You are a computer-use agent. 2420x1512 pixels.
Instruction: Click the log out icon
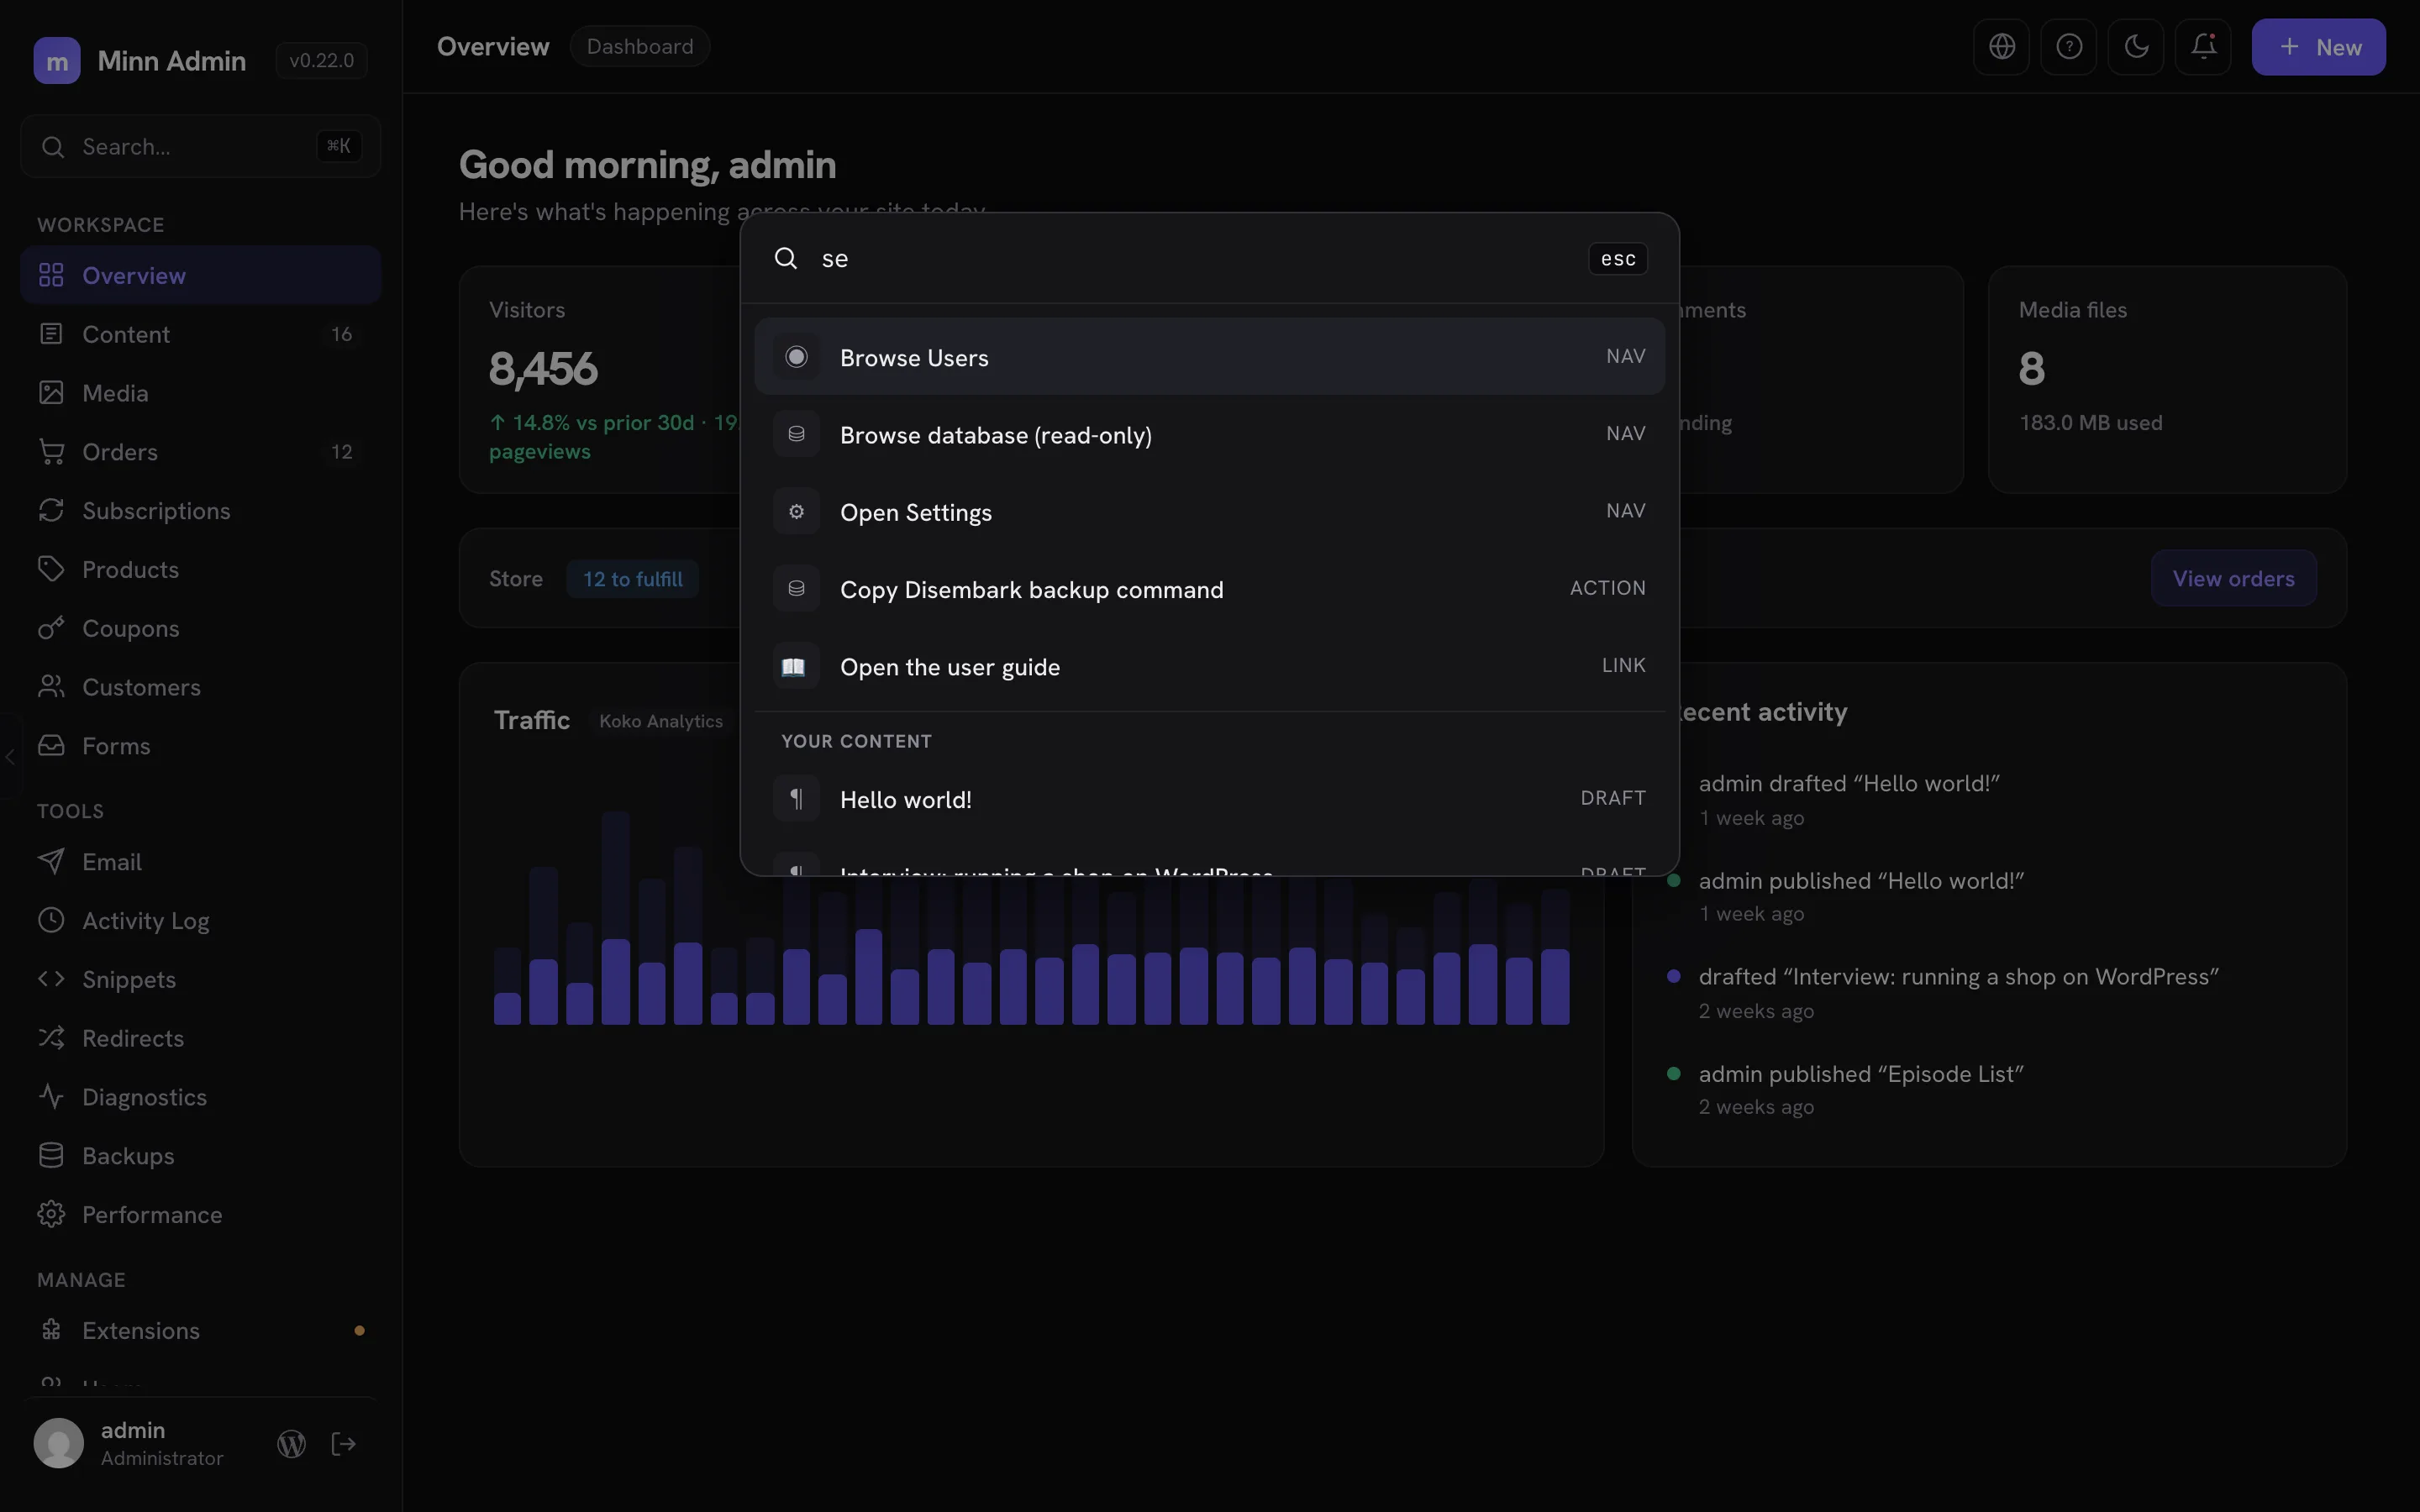pos(344,1444)
